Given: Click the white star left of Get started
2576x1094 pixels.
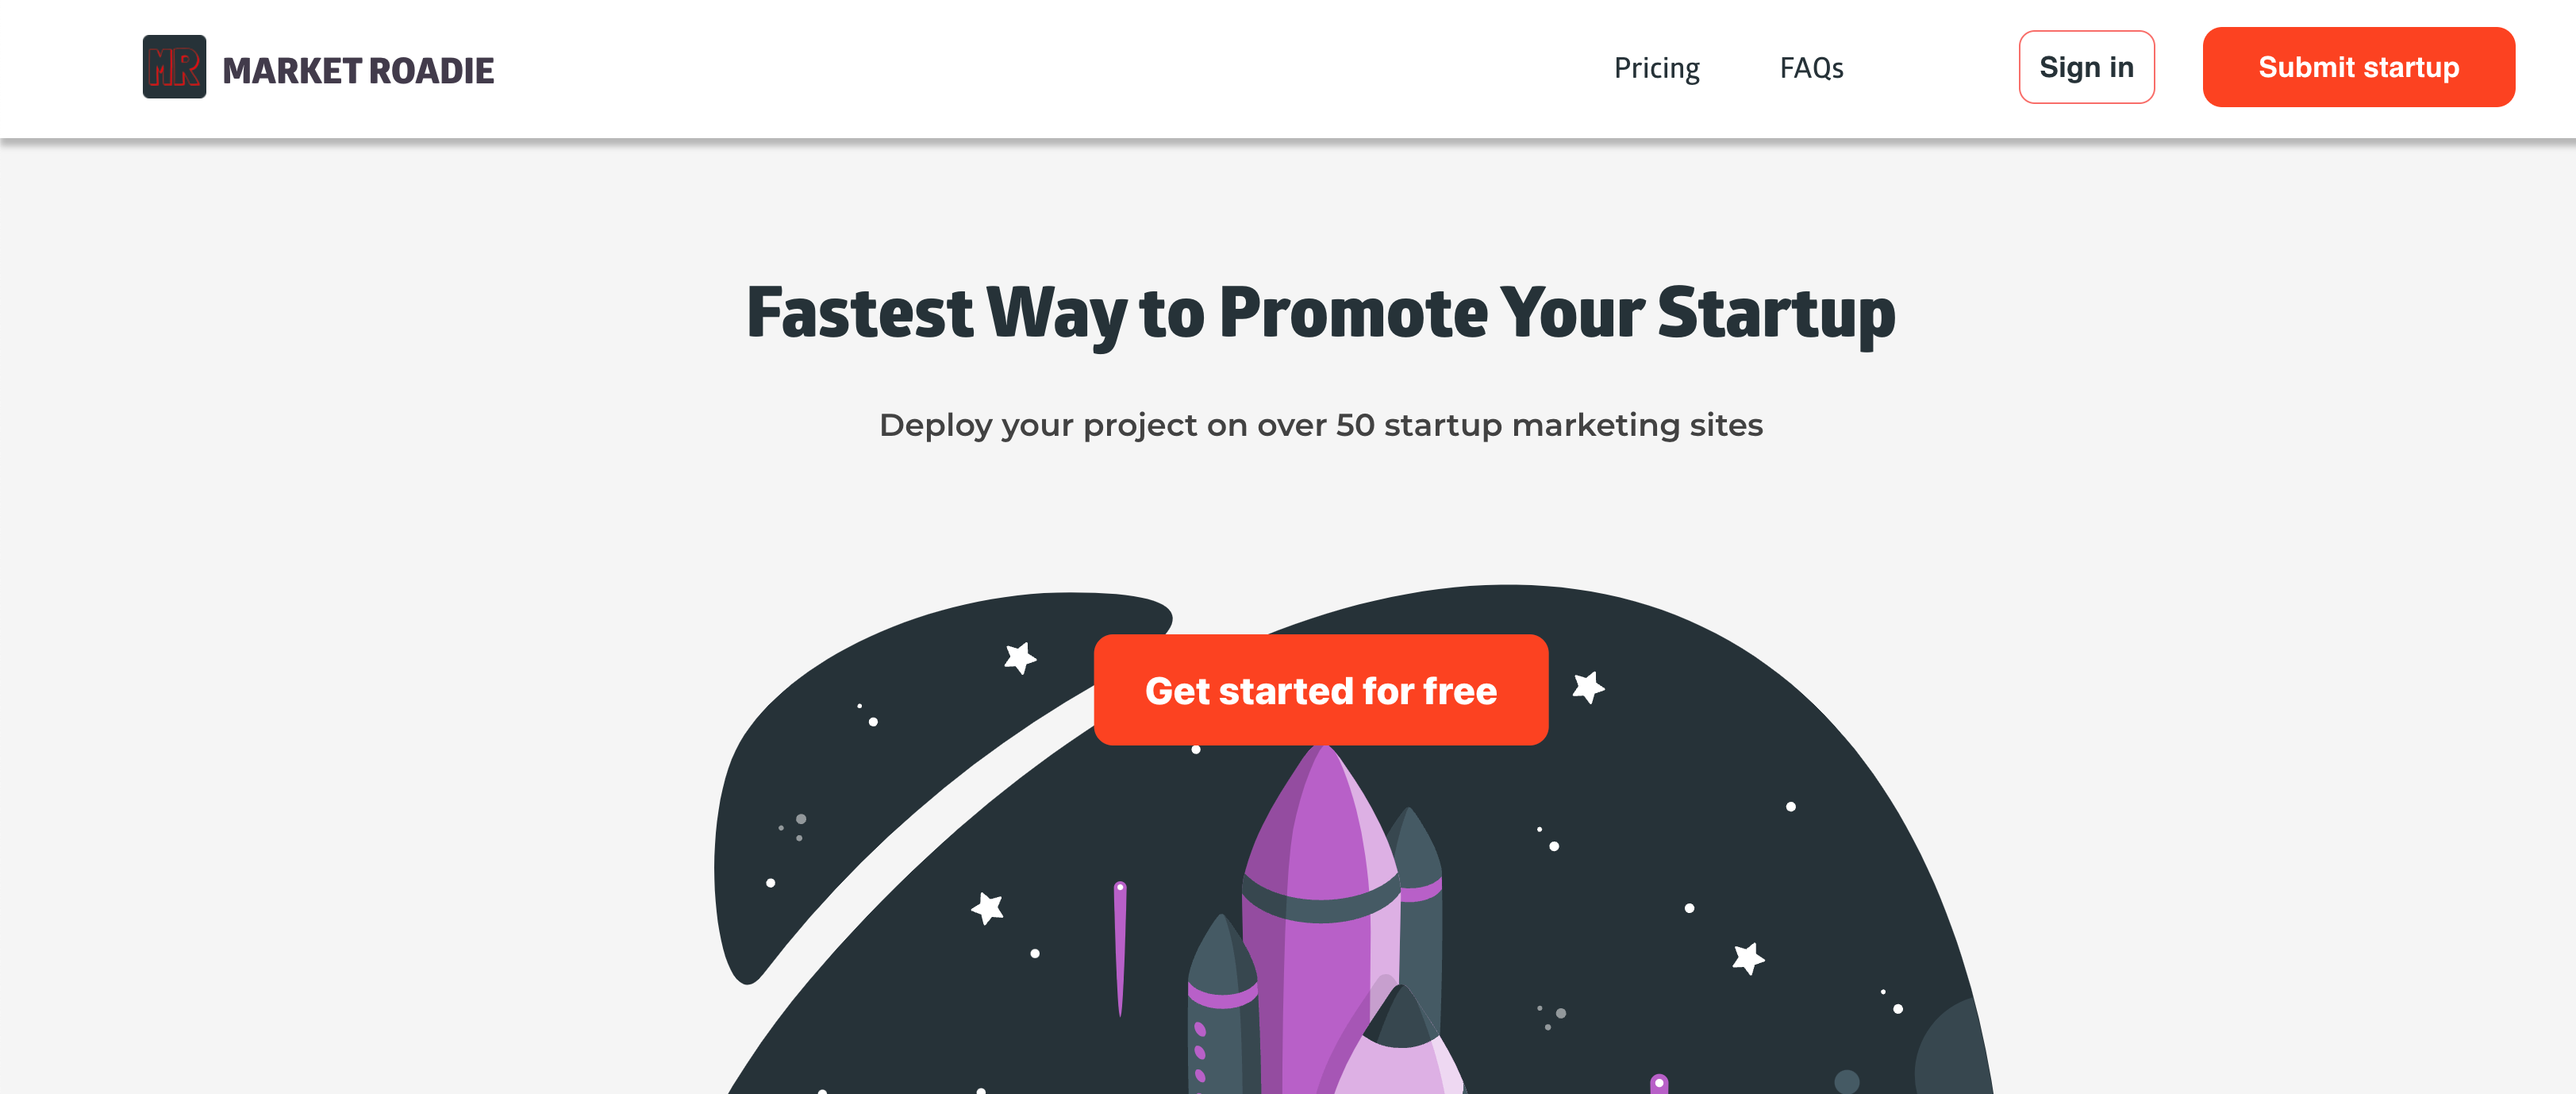Looking at the screenshot, I should (x=1019, y=658).
